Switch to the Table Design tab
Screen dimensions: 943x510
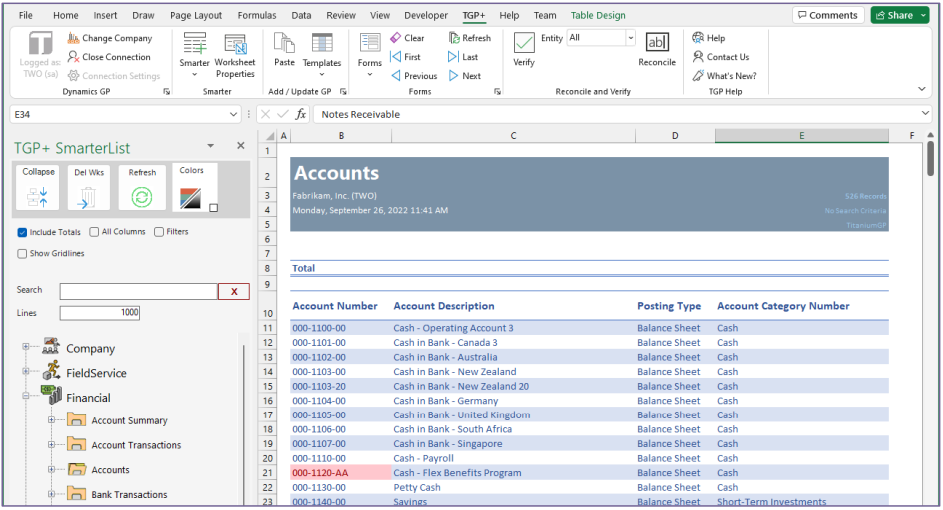point(598,16)
